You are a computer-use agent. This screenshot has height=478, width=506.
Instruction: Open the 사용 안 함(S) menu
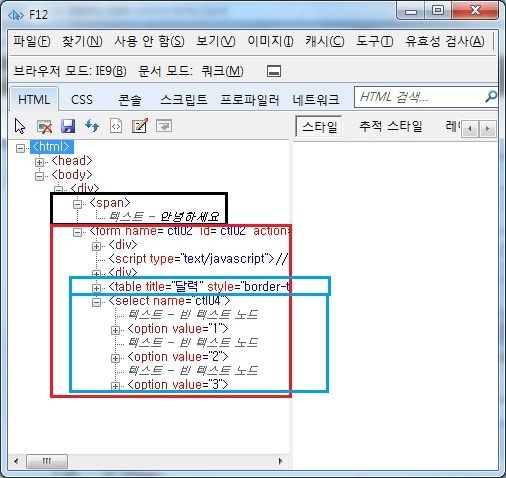(x=149, y=41)
